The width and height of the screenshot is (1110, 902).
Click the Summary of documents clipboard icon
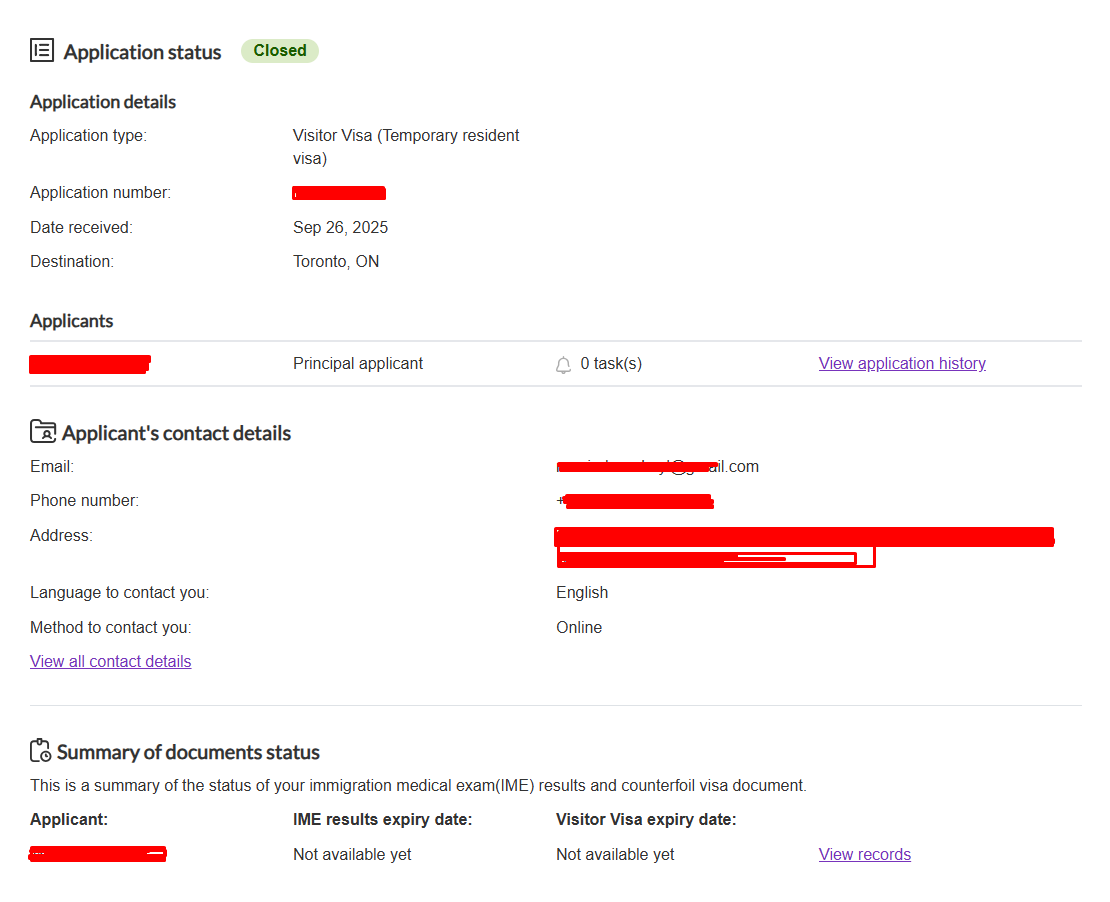40,751
